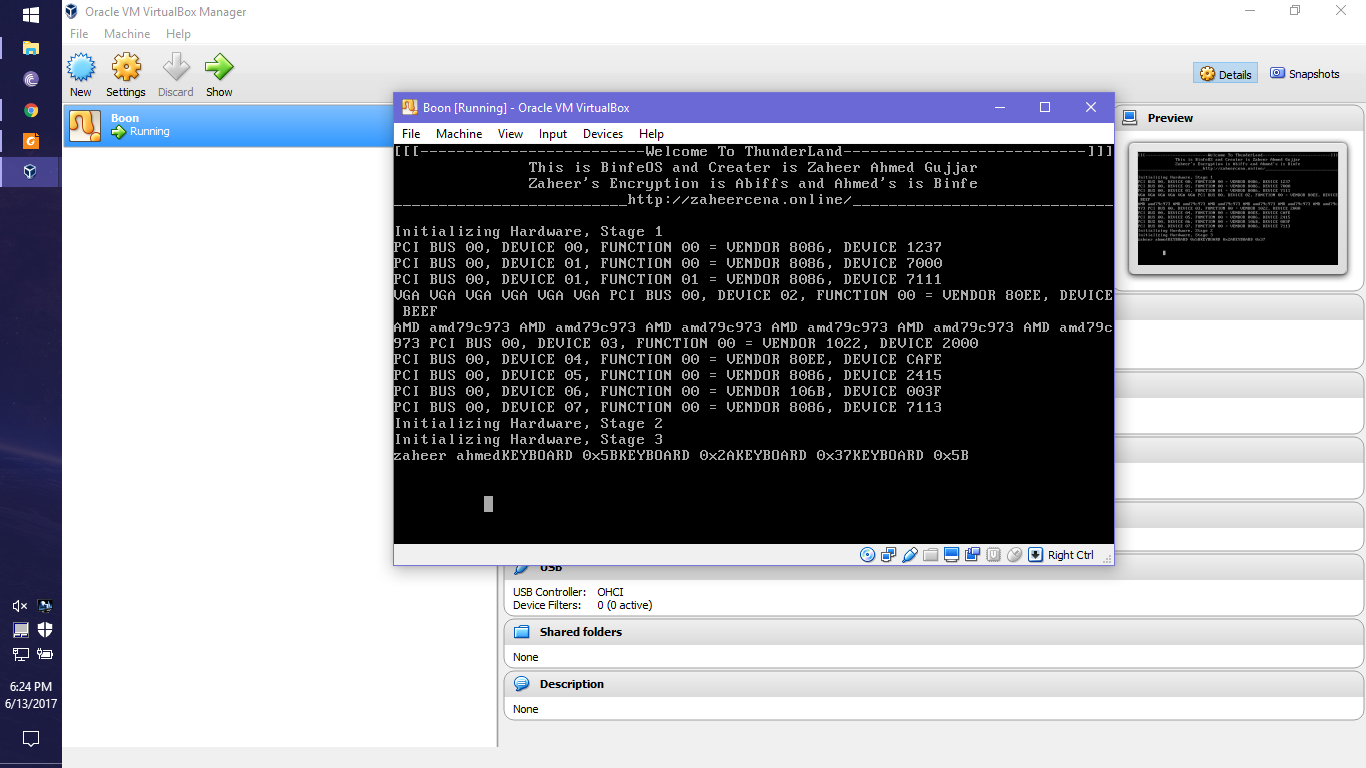Image resolution: width=1366 pixels, height=768 pixels.
Task: Click inside the Boon guest display
Action: click(753, 344)
